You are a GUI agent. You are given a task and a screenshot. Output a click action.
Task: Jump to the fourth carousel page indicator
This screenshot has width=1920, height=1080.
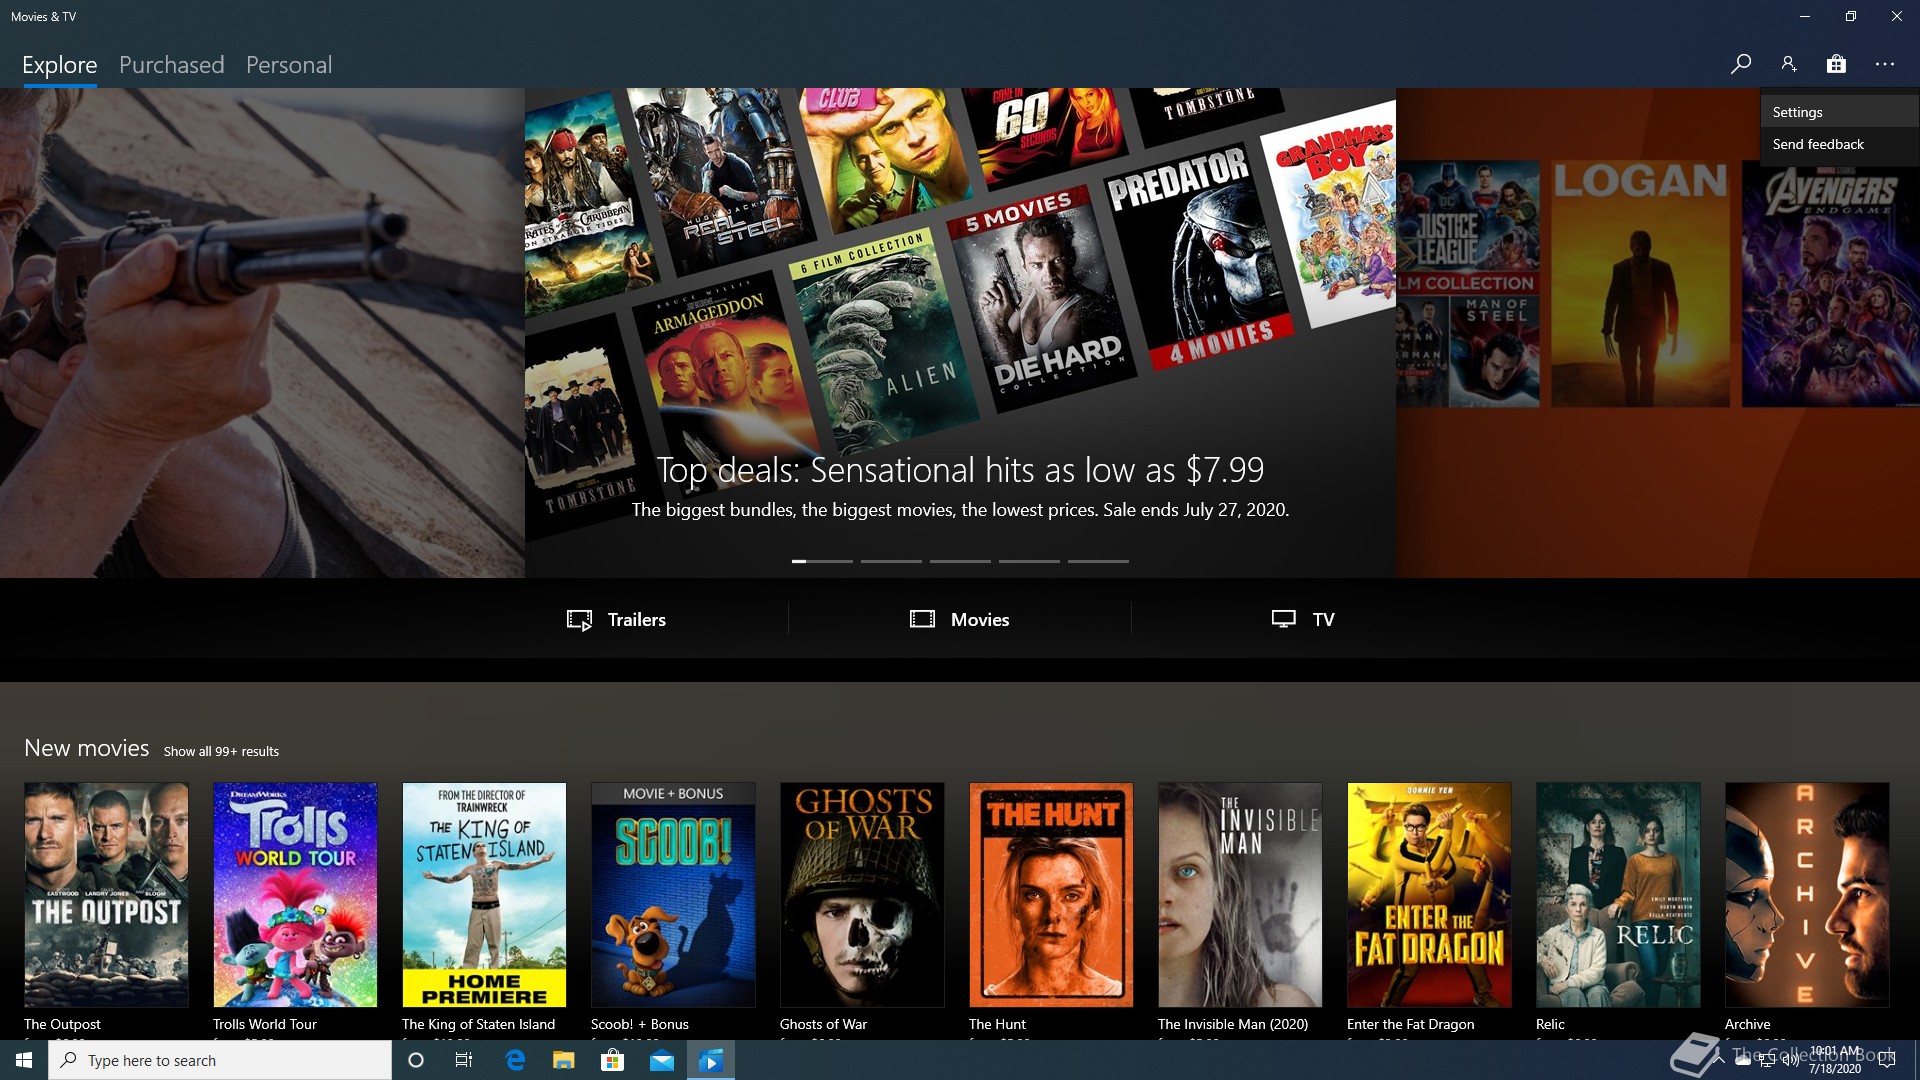[x=1029, y=561]
